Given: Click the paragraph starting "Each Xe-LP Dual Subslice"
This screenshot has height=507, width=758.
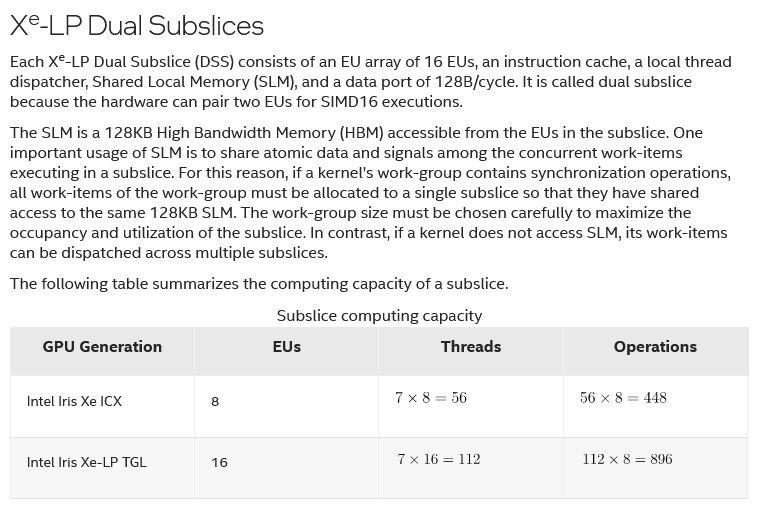Looking at the screenshot, I should (370, 81).
